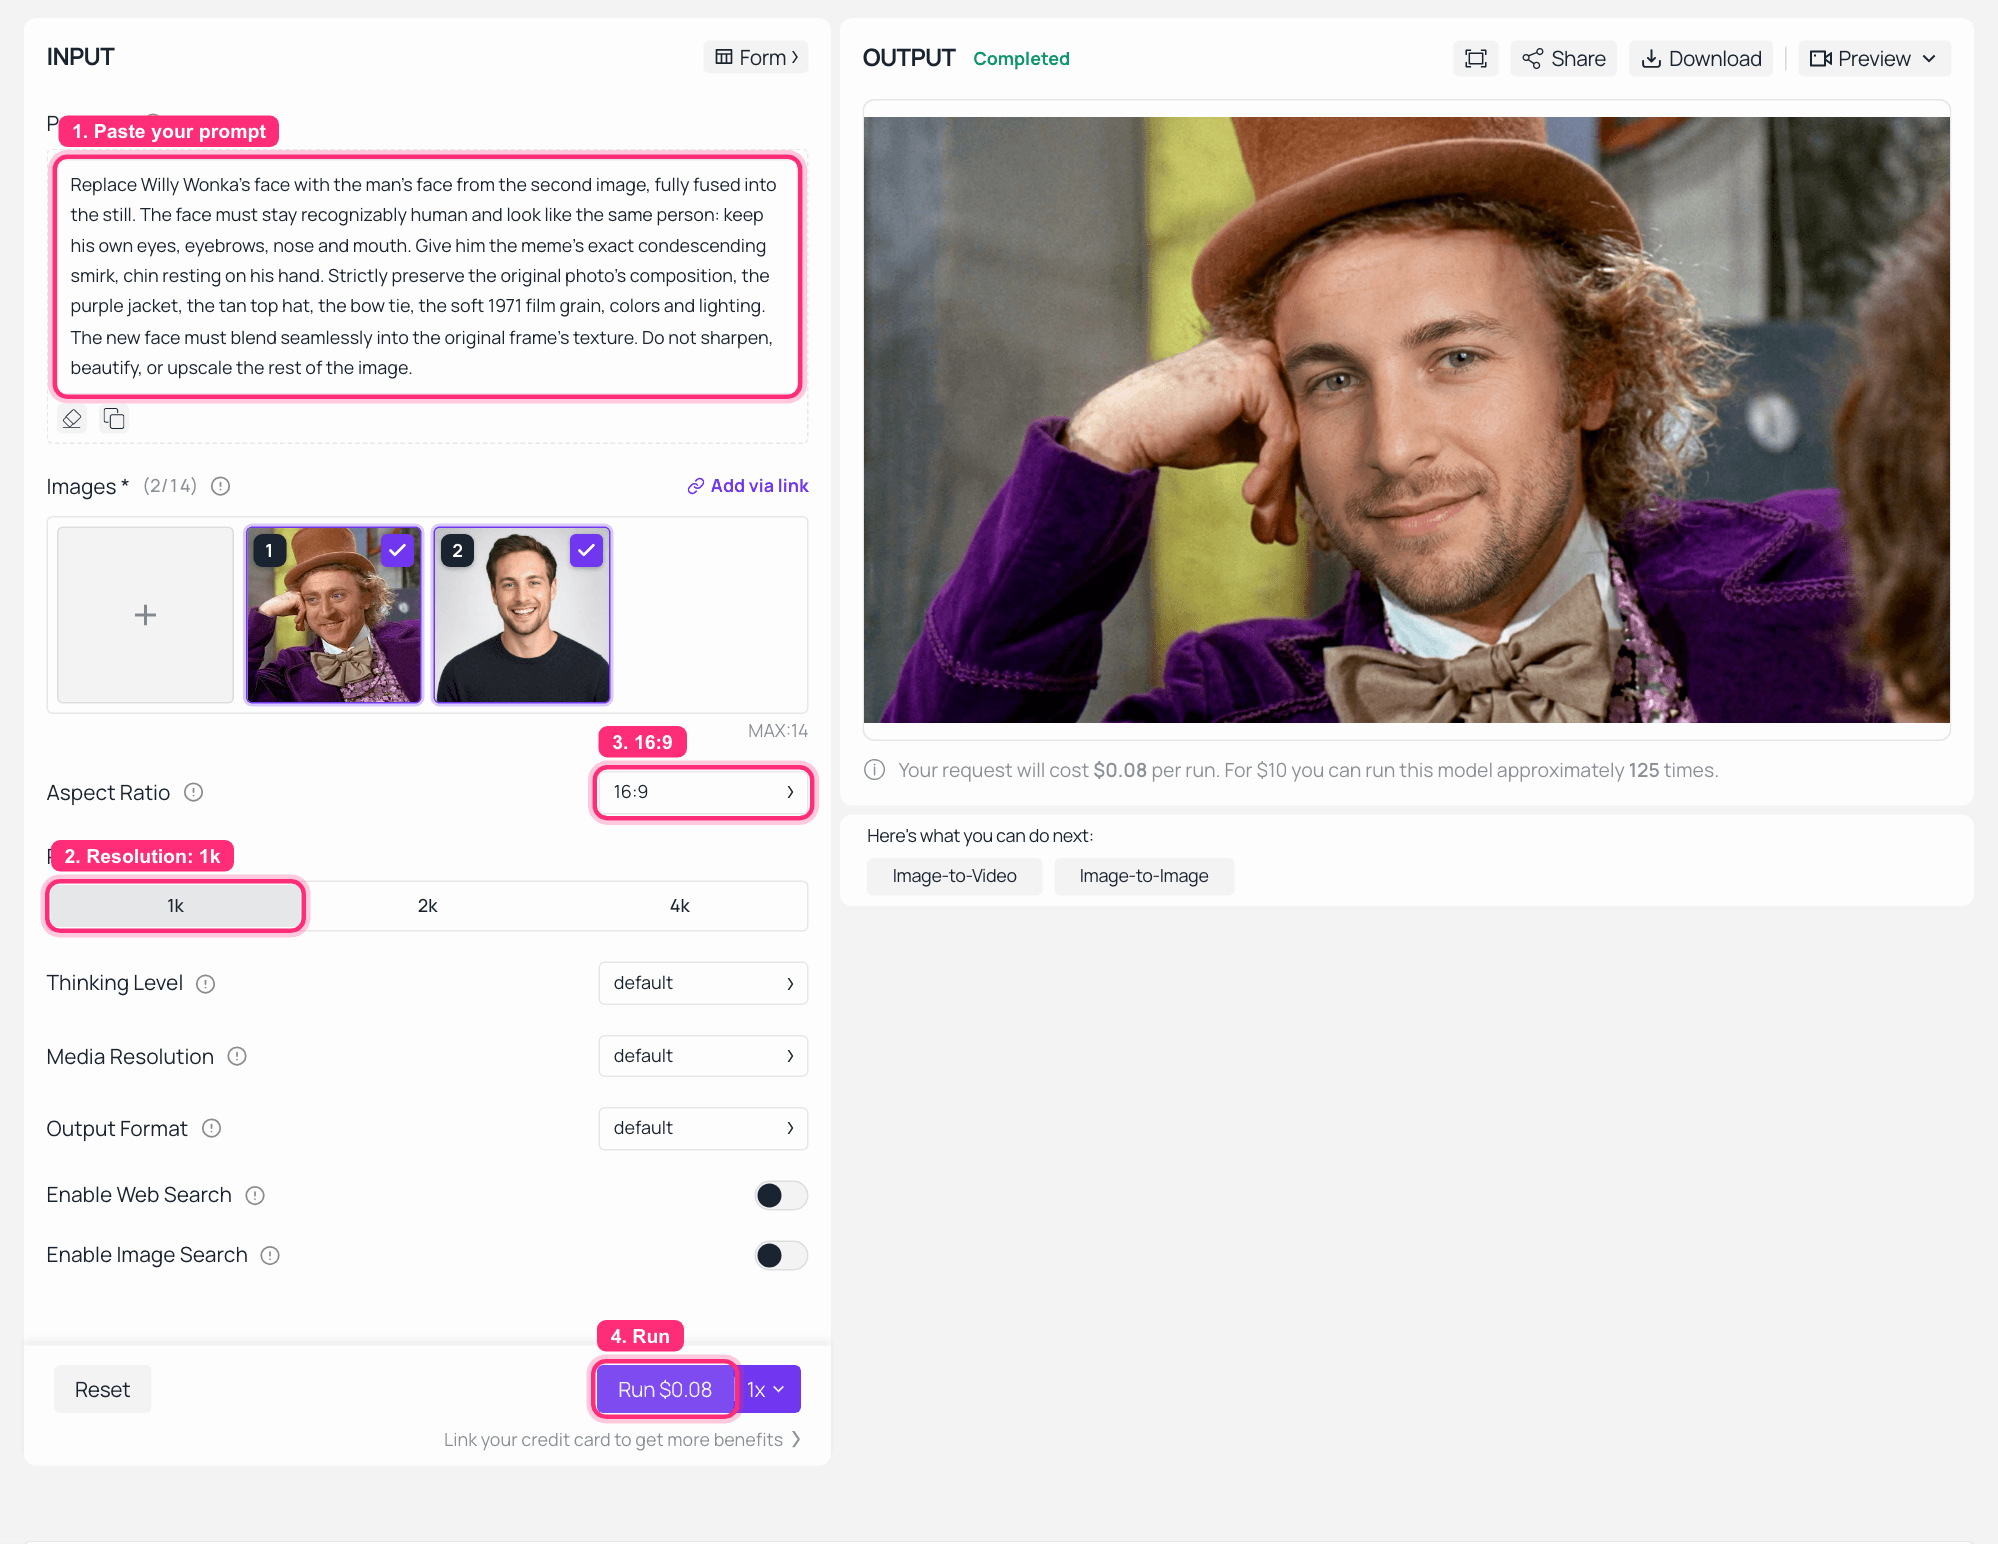This screenshot has height=1544, width=1998.
Task: Click inside the prompt text field
Action: (x=427, y=276)
